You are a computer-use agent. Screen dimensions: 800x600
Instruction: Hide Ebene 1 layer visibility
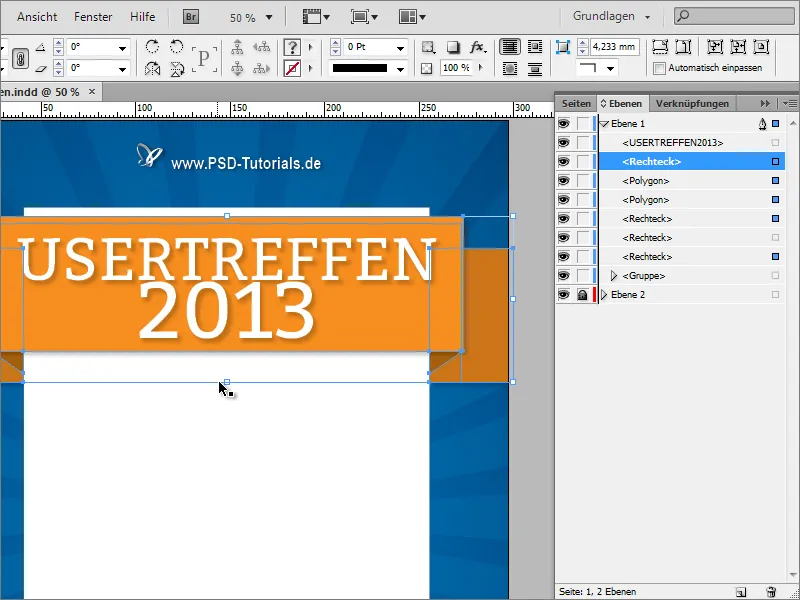pyautogui.click(x=563, y=123)
